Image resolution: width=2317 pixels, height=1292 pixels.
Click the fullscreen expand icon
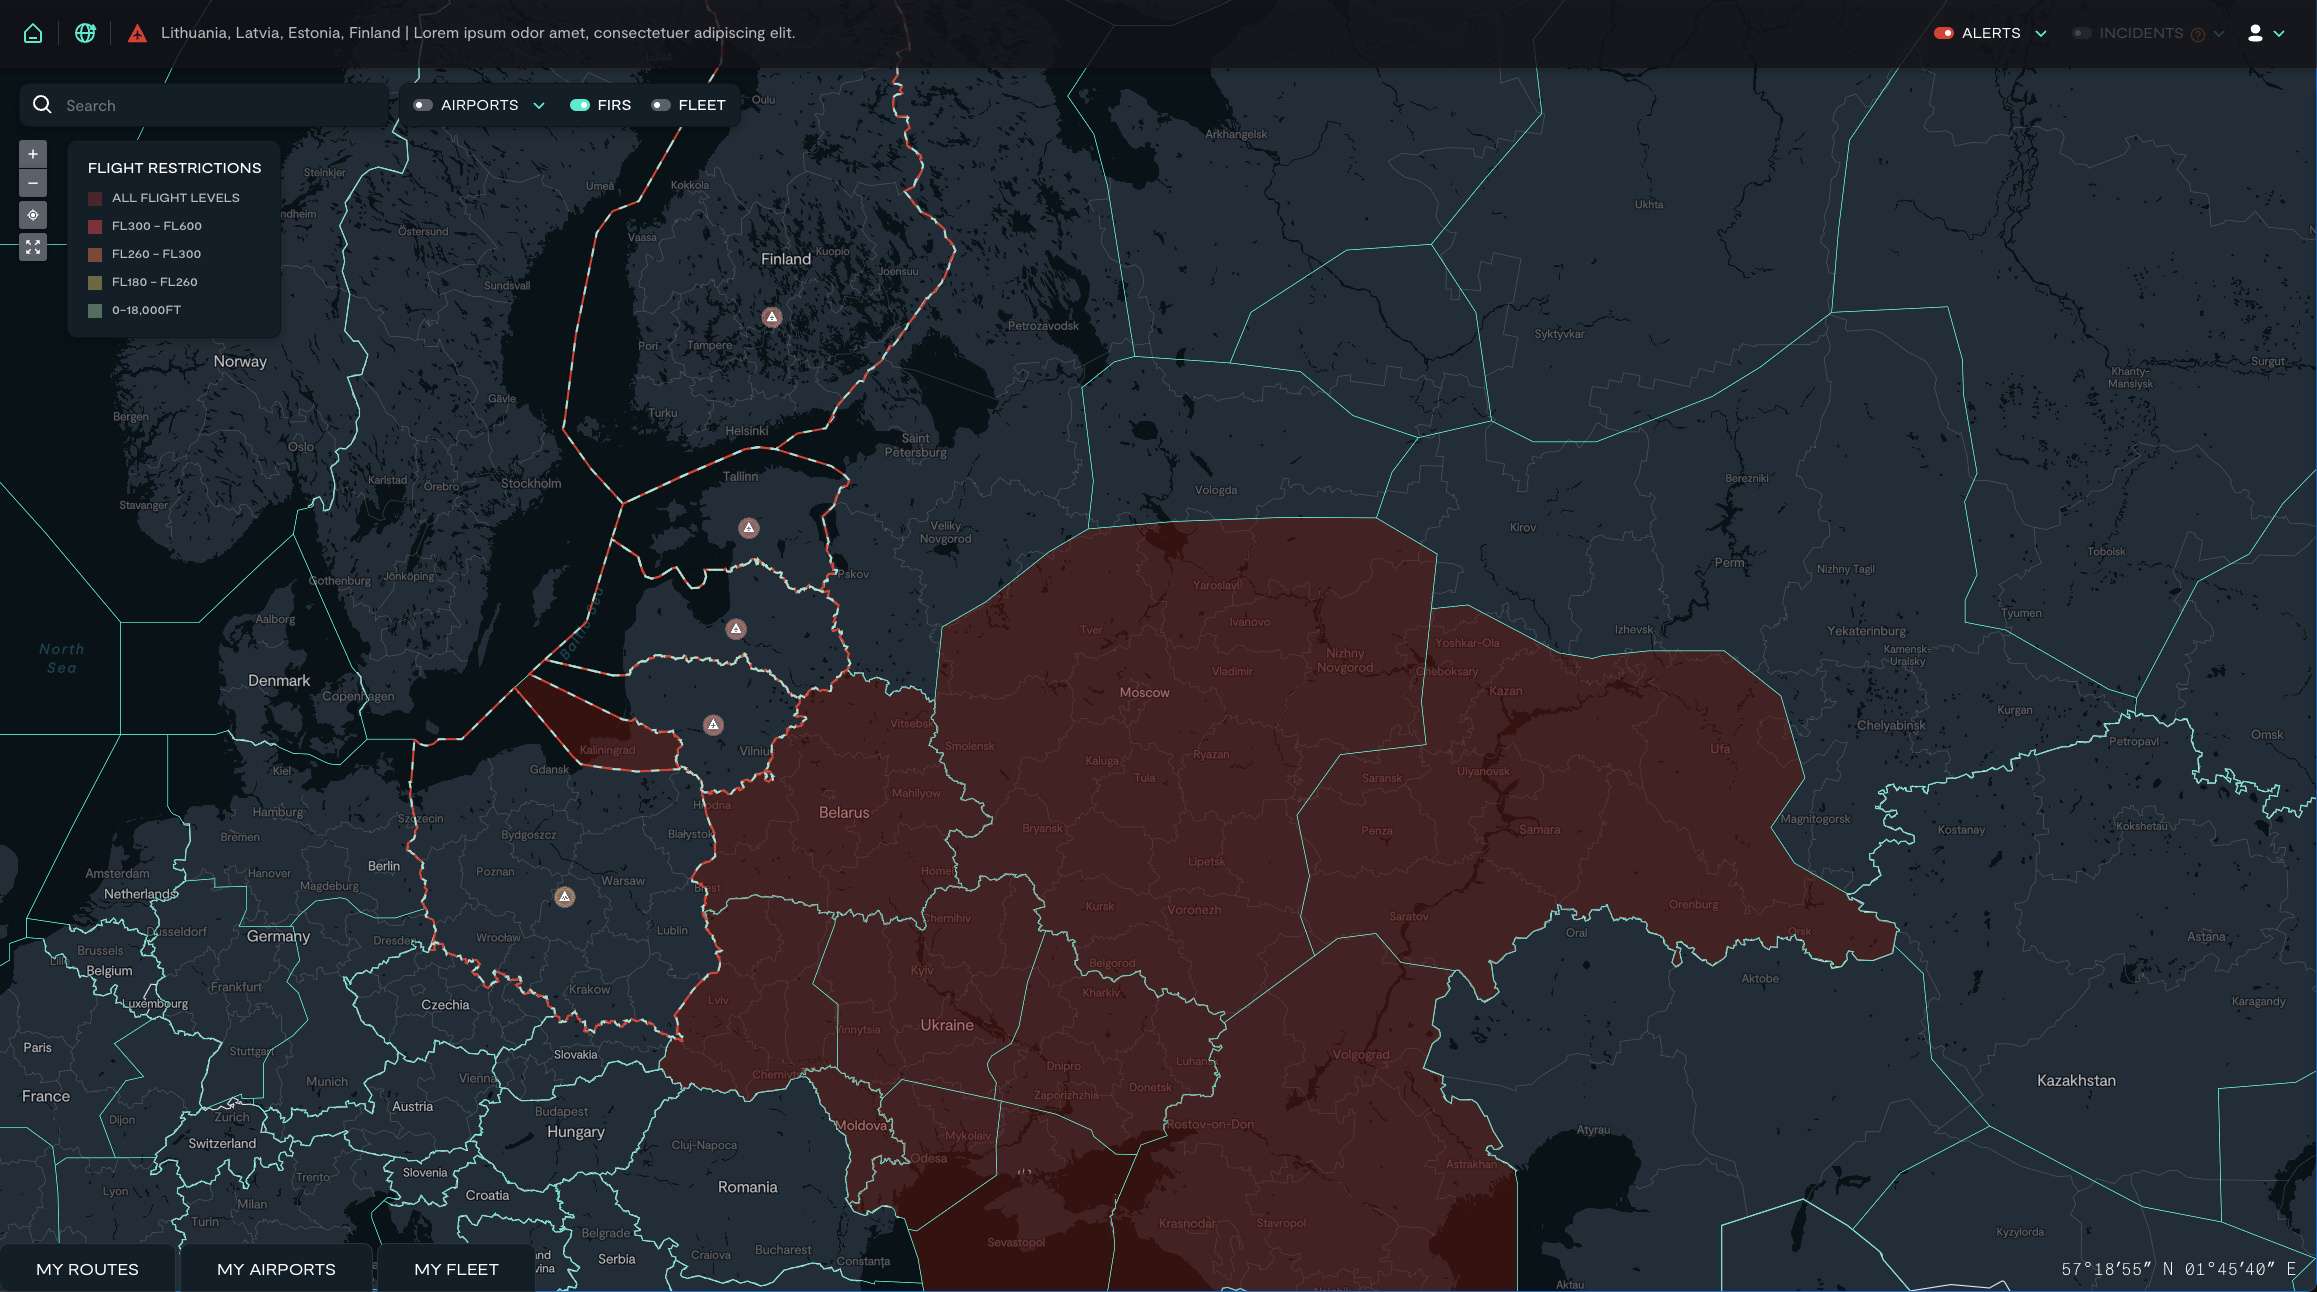33,246
